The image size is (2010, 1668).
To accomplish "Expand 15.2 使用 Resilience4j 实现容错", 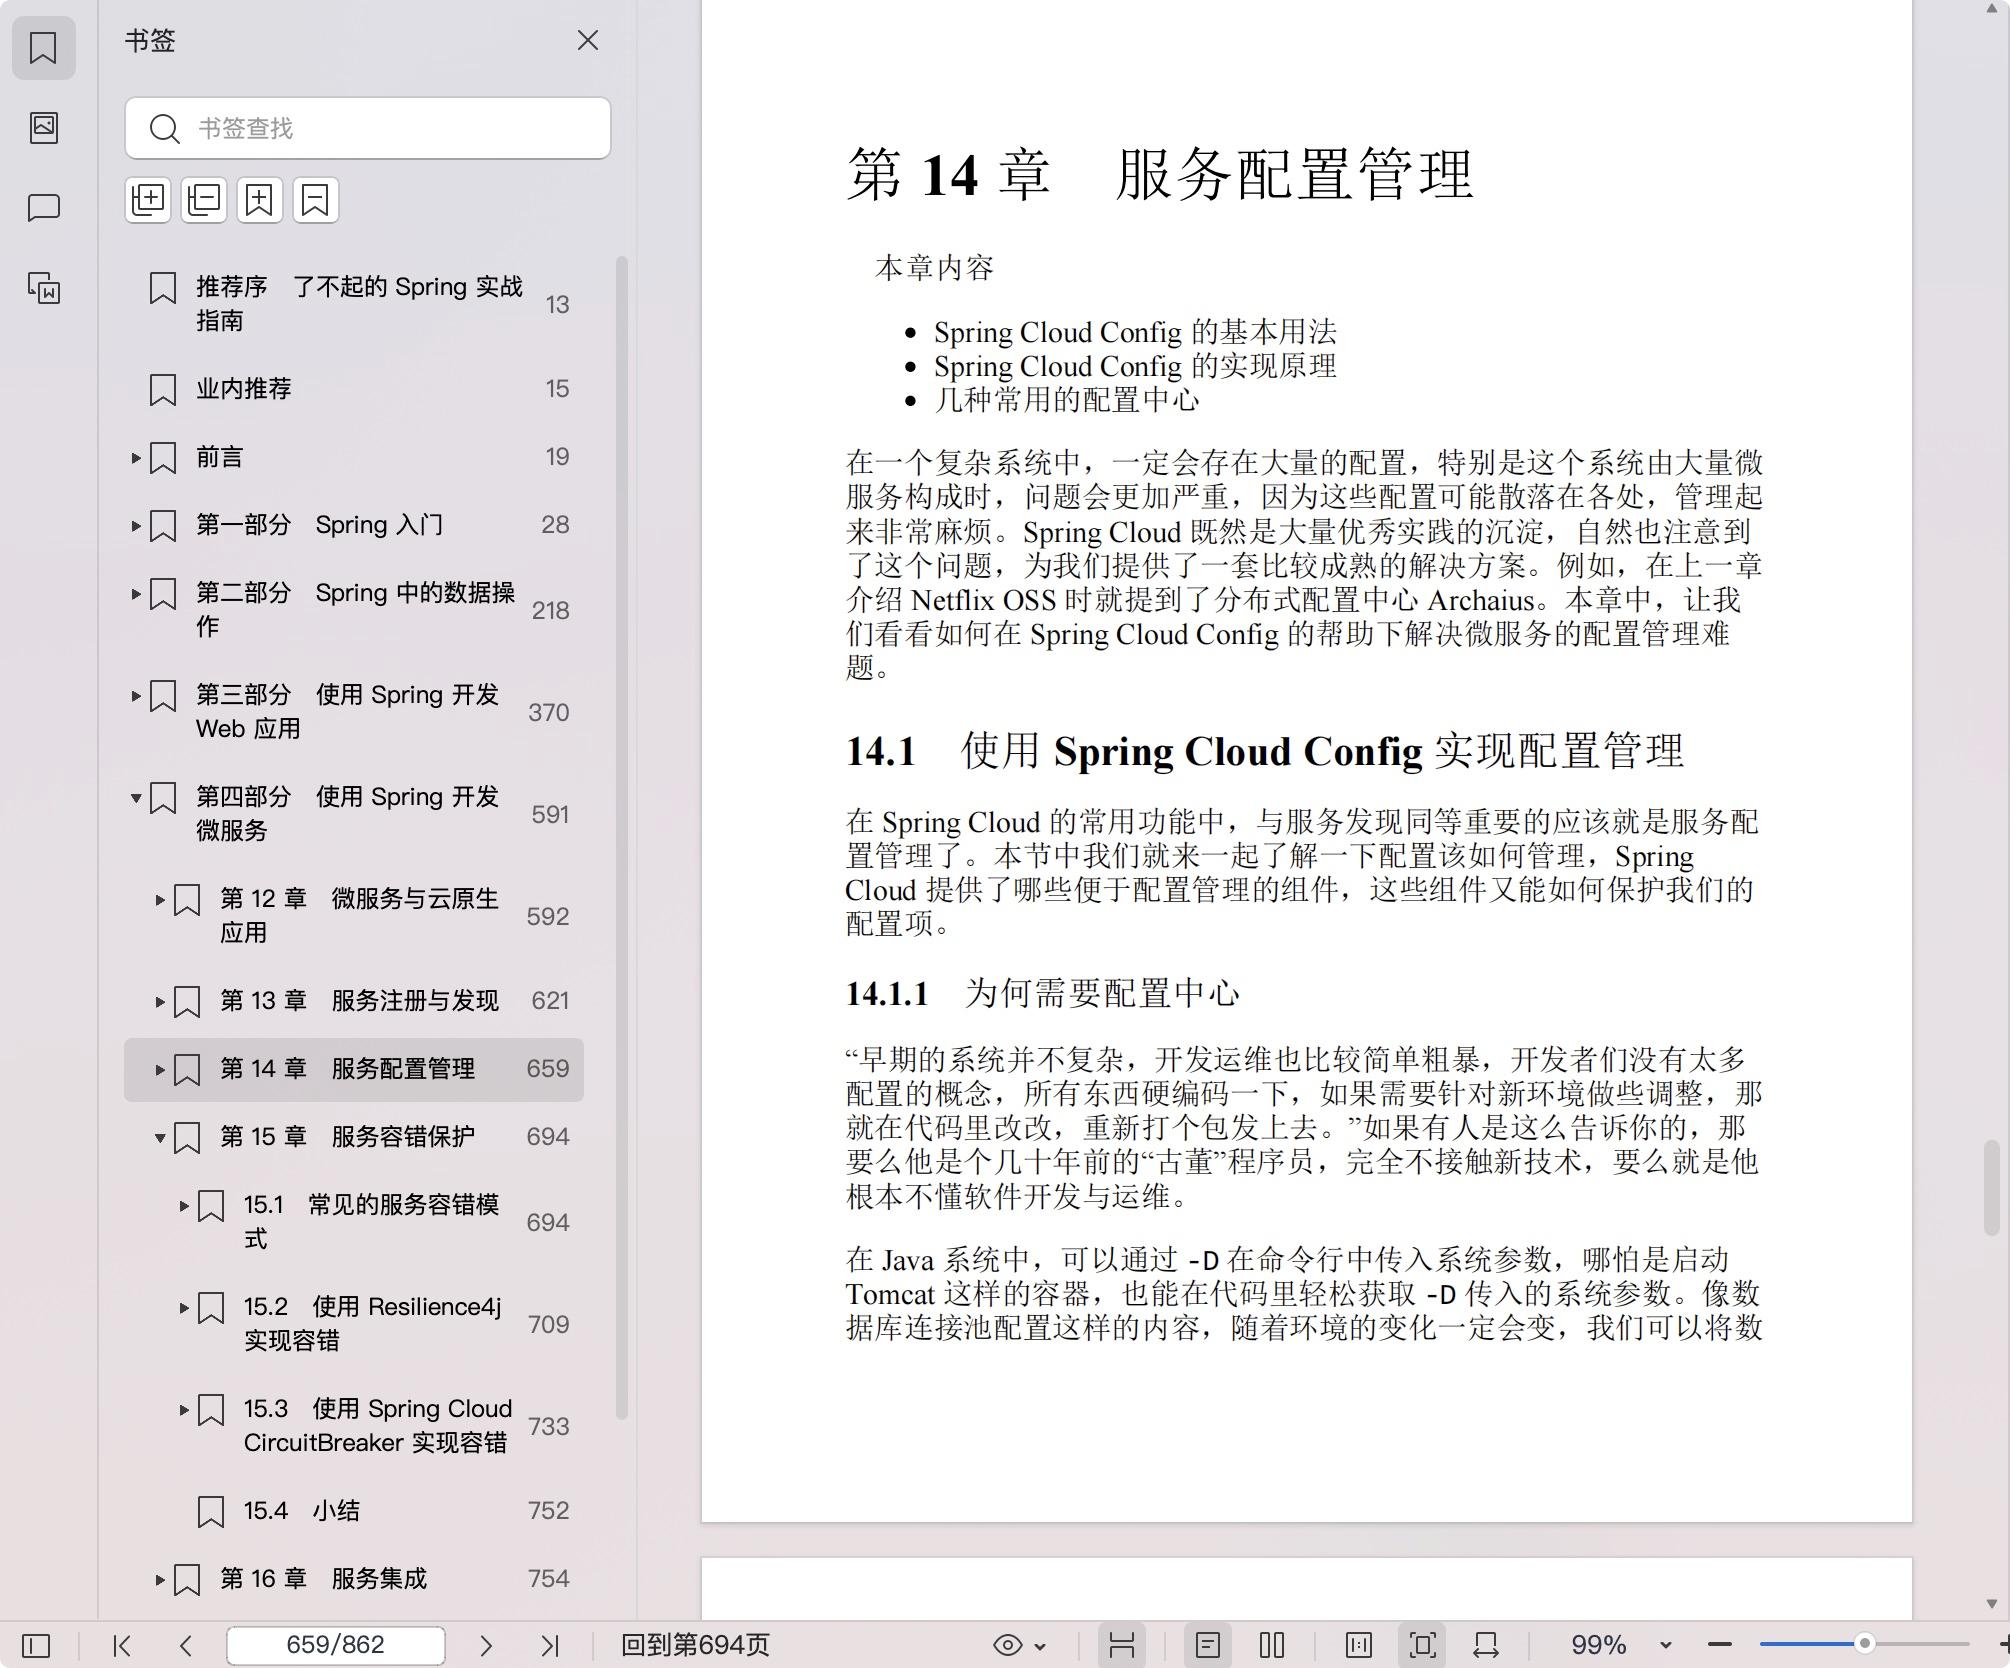I will coord(184,1308).
